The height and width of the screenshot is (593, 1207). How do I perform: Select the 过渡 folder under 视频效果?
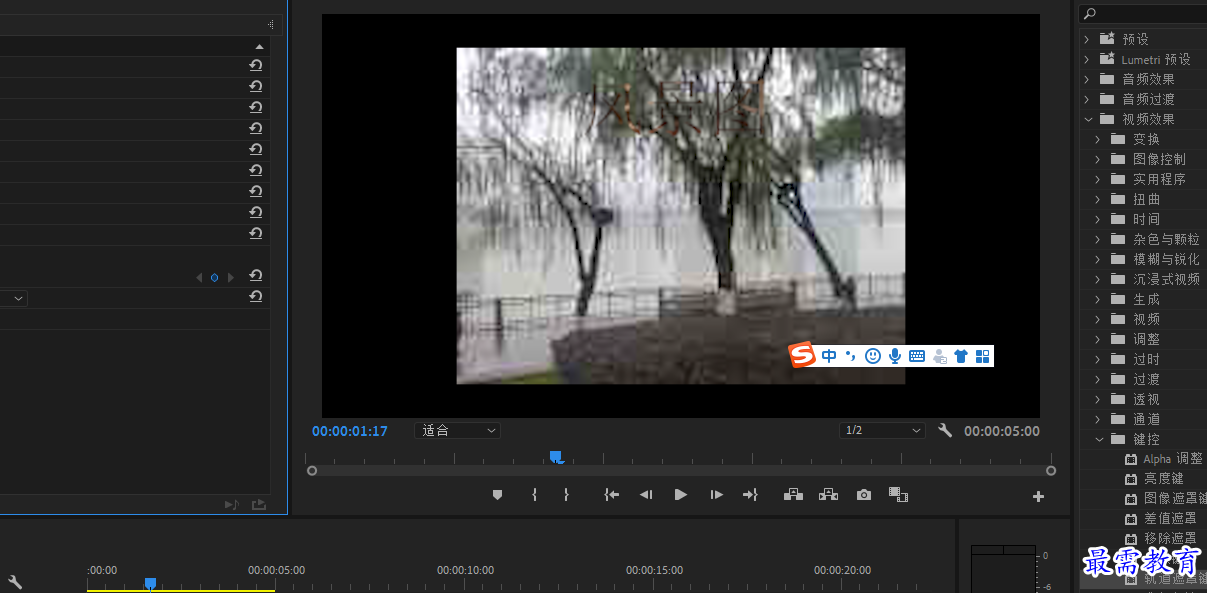coord(1143,379)
